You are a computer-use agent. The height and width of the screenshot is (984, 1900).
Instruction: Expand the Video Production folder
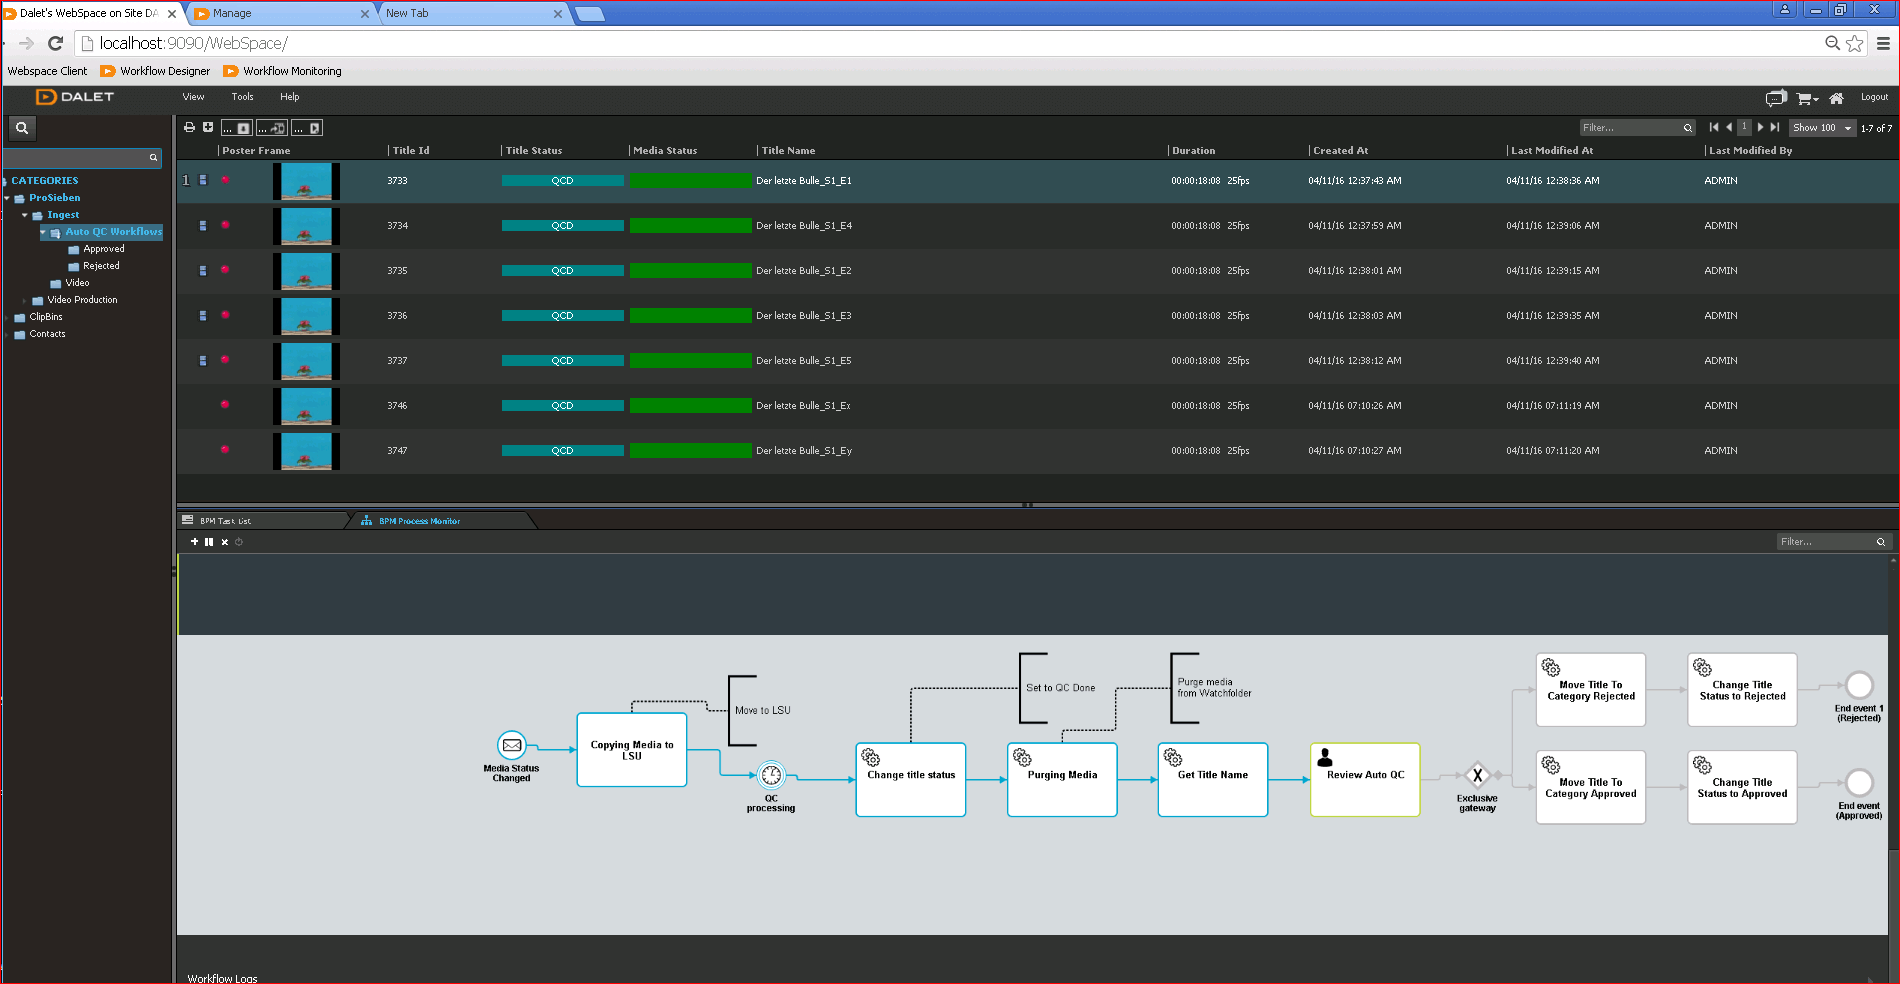(x=25, y=300)
